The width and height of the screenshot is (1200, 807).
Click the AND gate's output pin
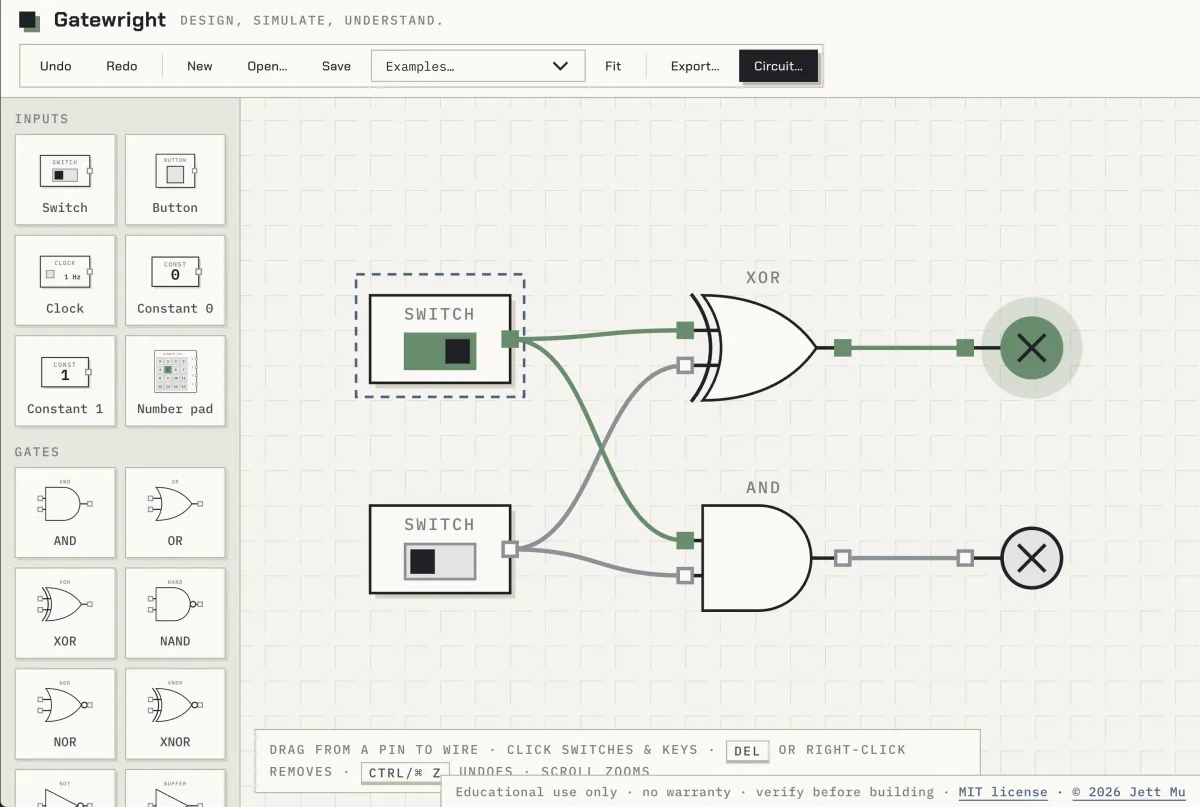(842, 558)
